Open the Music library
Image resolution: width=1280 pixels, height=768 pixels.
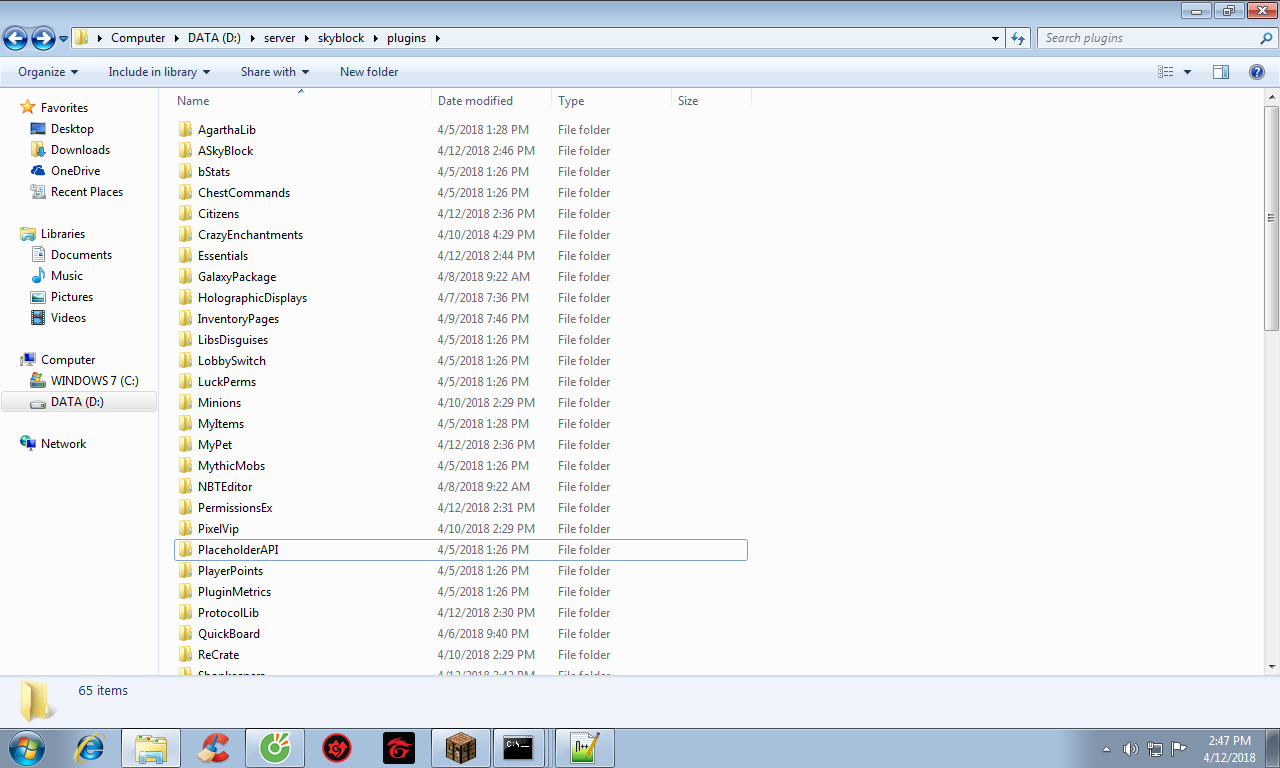67,276
